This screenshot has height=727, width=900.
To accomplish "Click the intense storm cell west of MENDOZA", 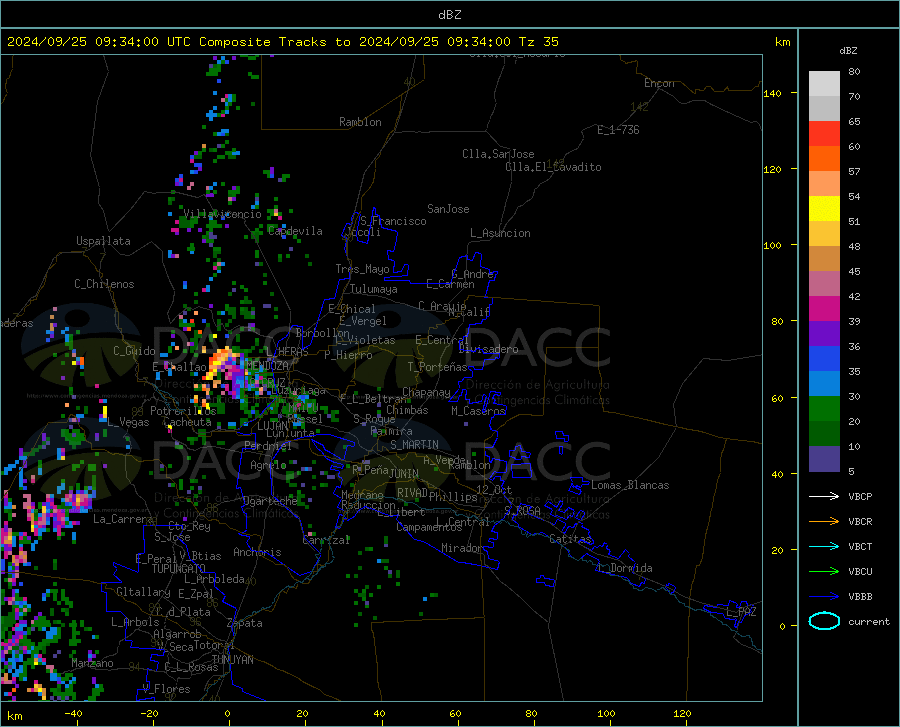I will coord(227,369).
